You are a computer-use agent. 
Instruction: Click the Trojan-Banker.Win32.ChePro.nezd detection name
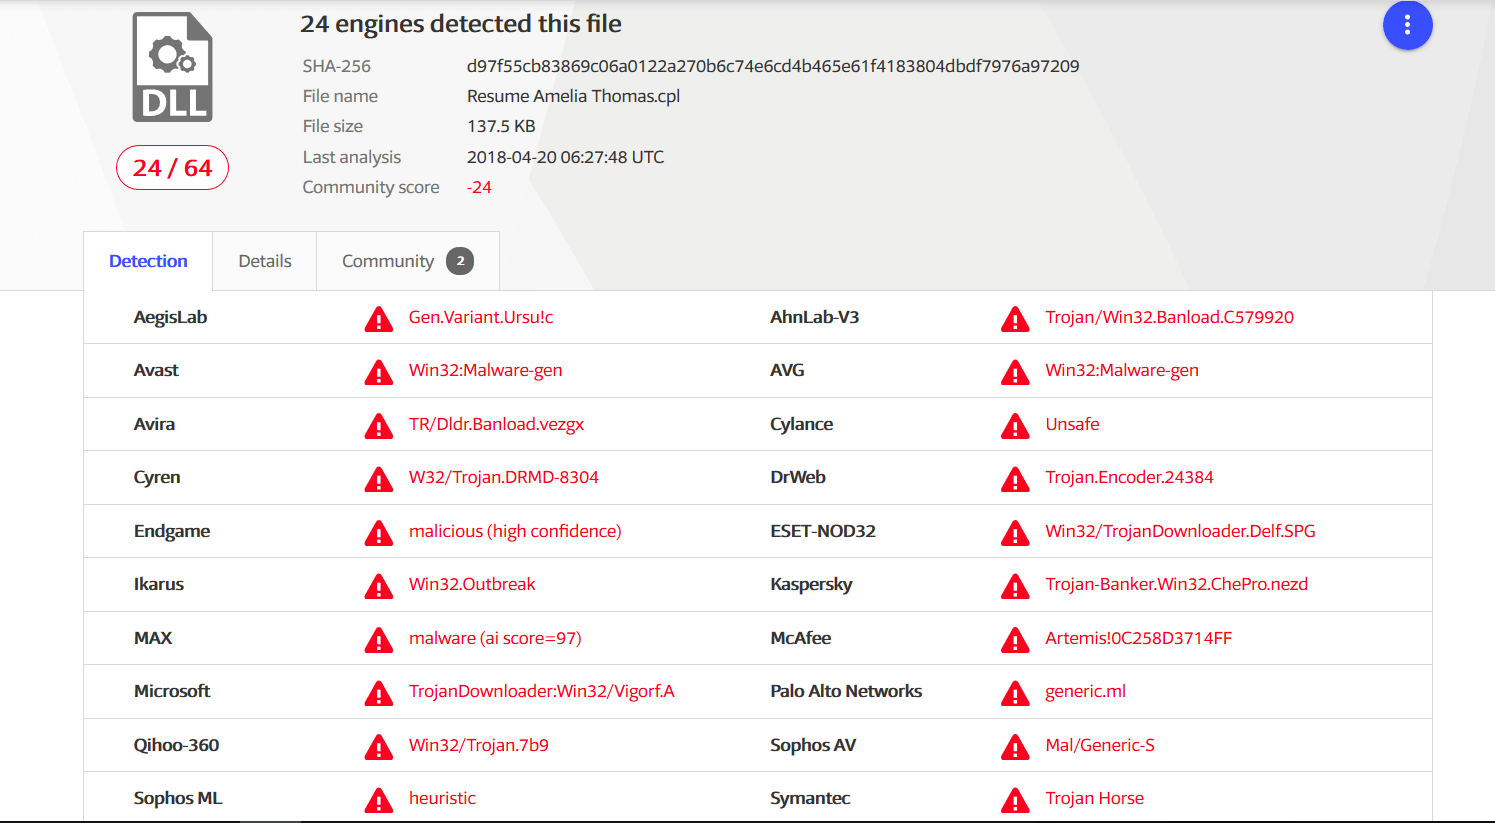[1176, 584]
